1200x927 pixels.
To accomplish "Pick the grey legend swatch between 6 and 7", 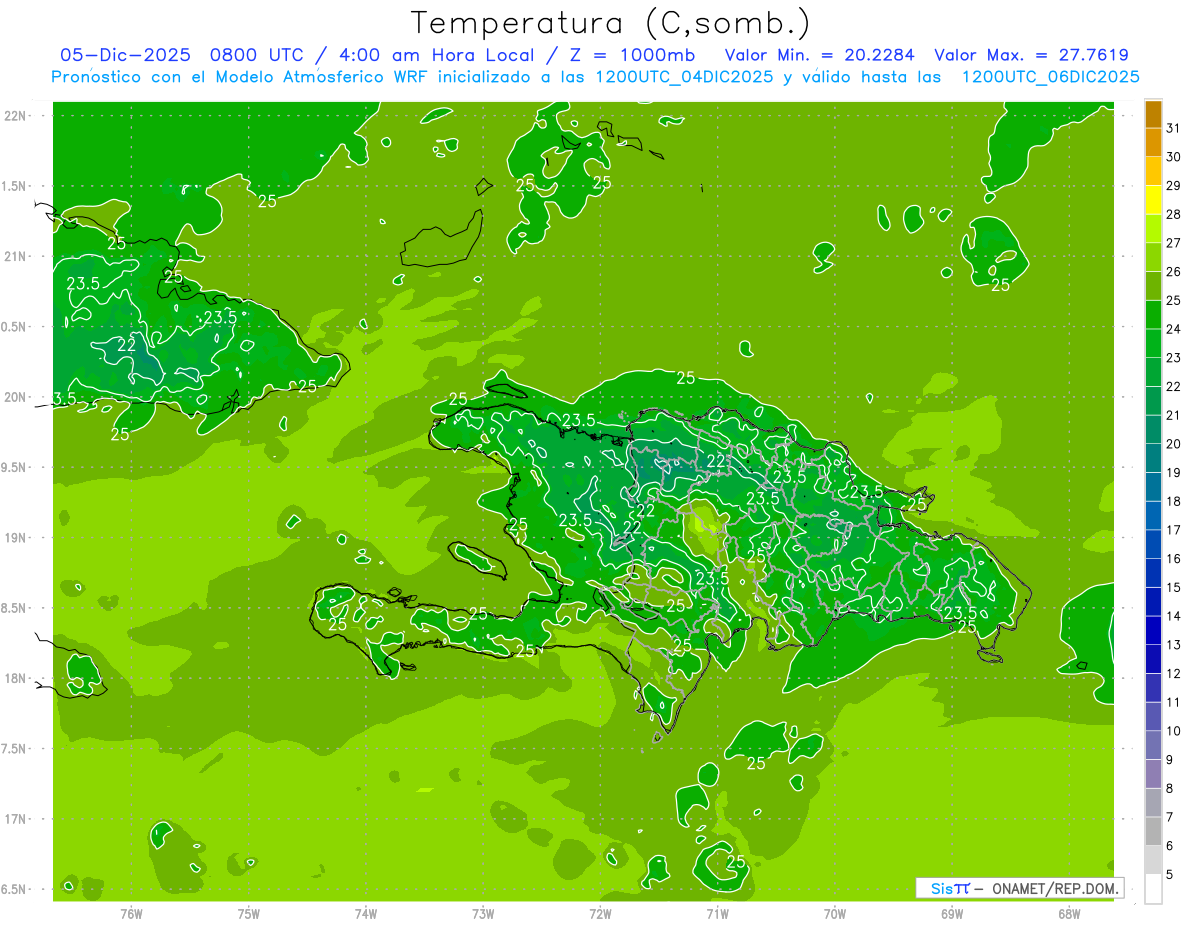I will click(x=1153, y=831).
